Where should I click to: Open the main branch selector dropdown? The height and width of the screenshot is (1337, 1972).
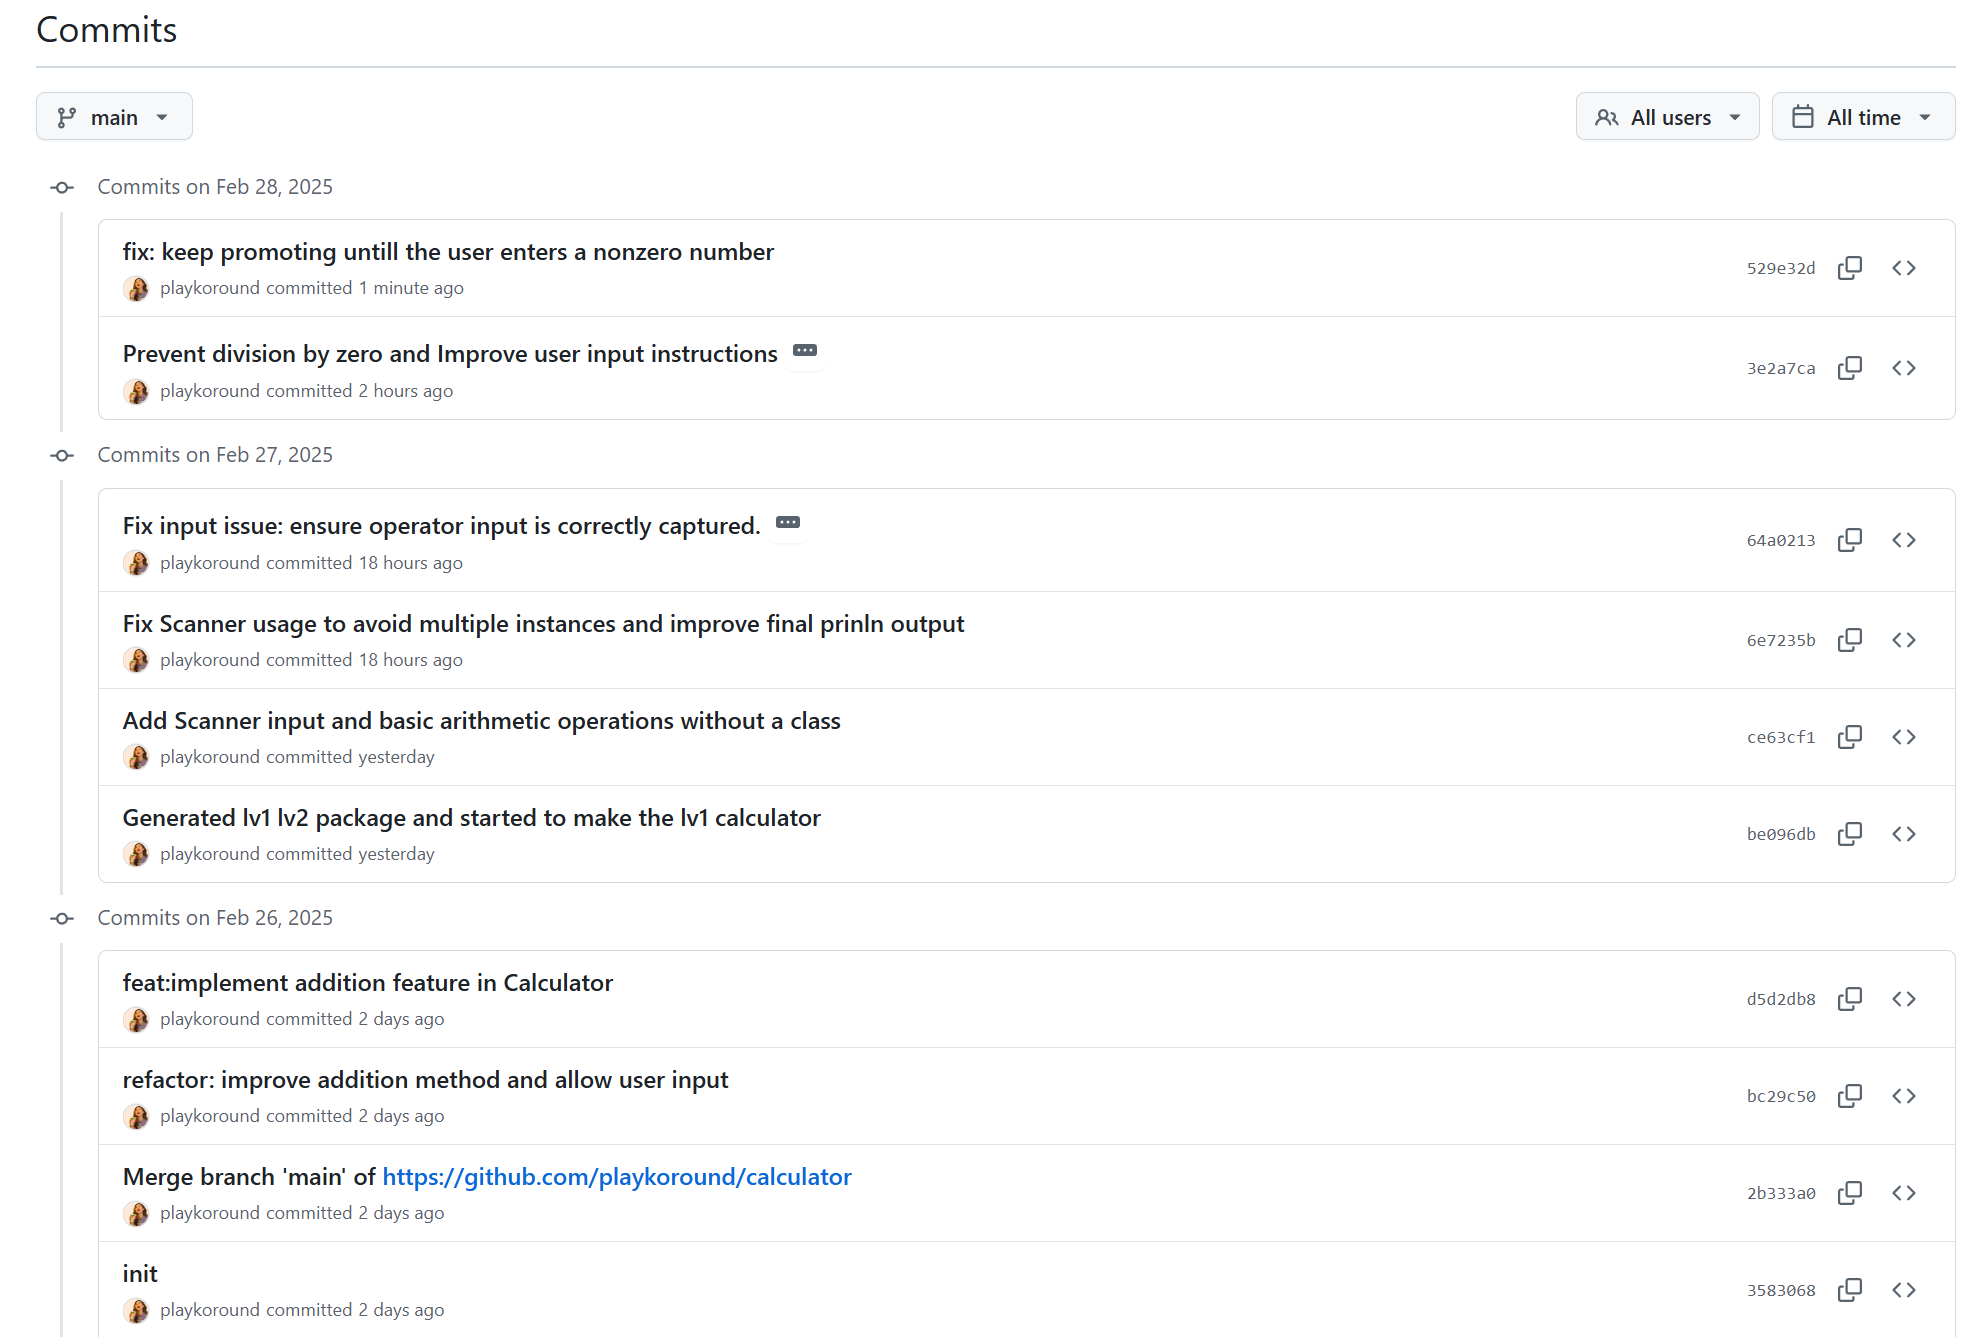[114, 117]
